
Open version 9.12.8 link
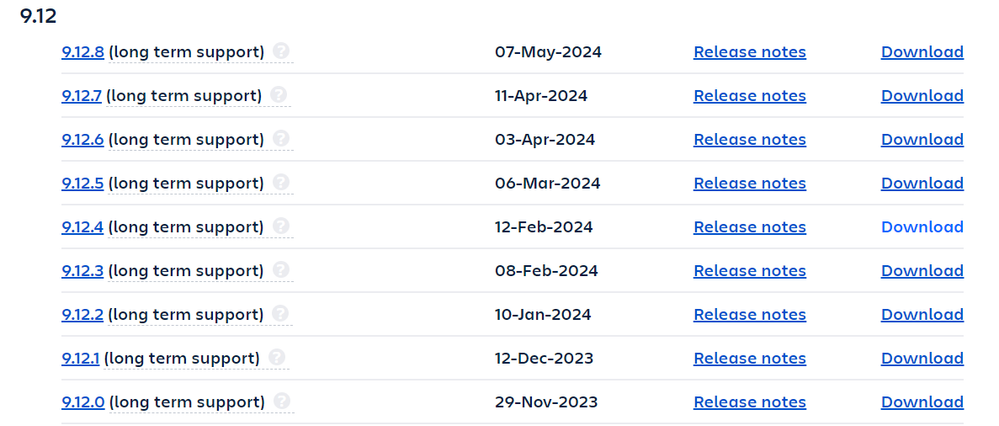tap(83, 52)
